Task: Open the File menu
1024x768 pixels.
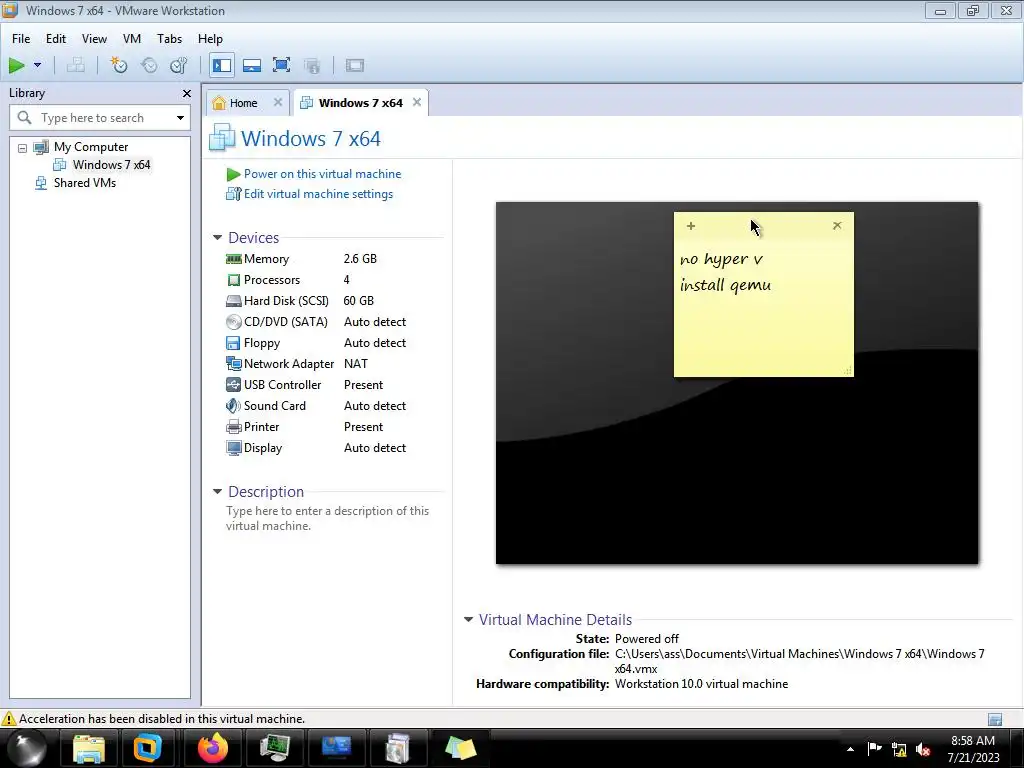Action: (x=21, y=39)
